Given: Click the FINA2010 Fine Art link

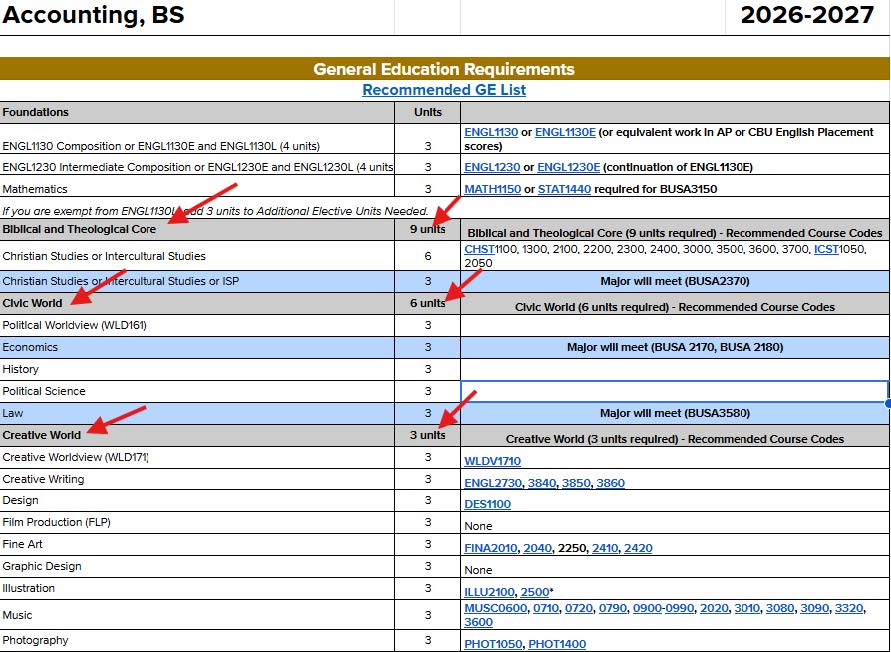Looking at the screenshot, I should 491,548.
